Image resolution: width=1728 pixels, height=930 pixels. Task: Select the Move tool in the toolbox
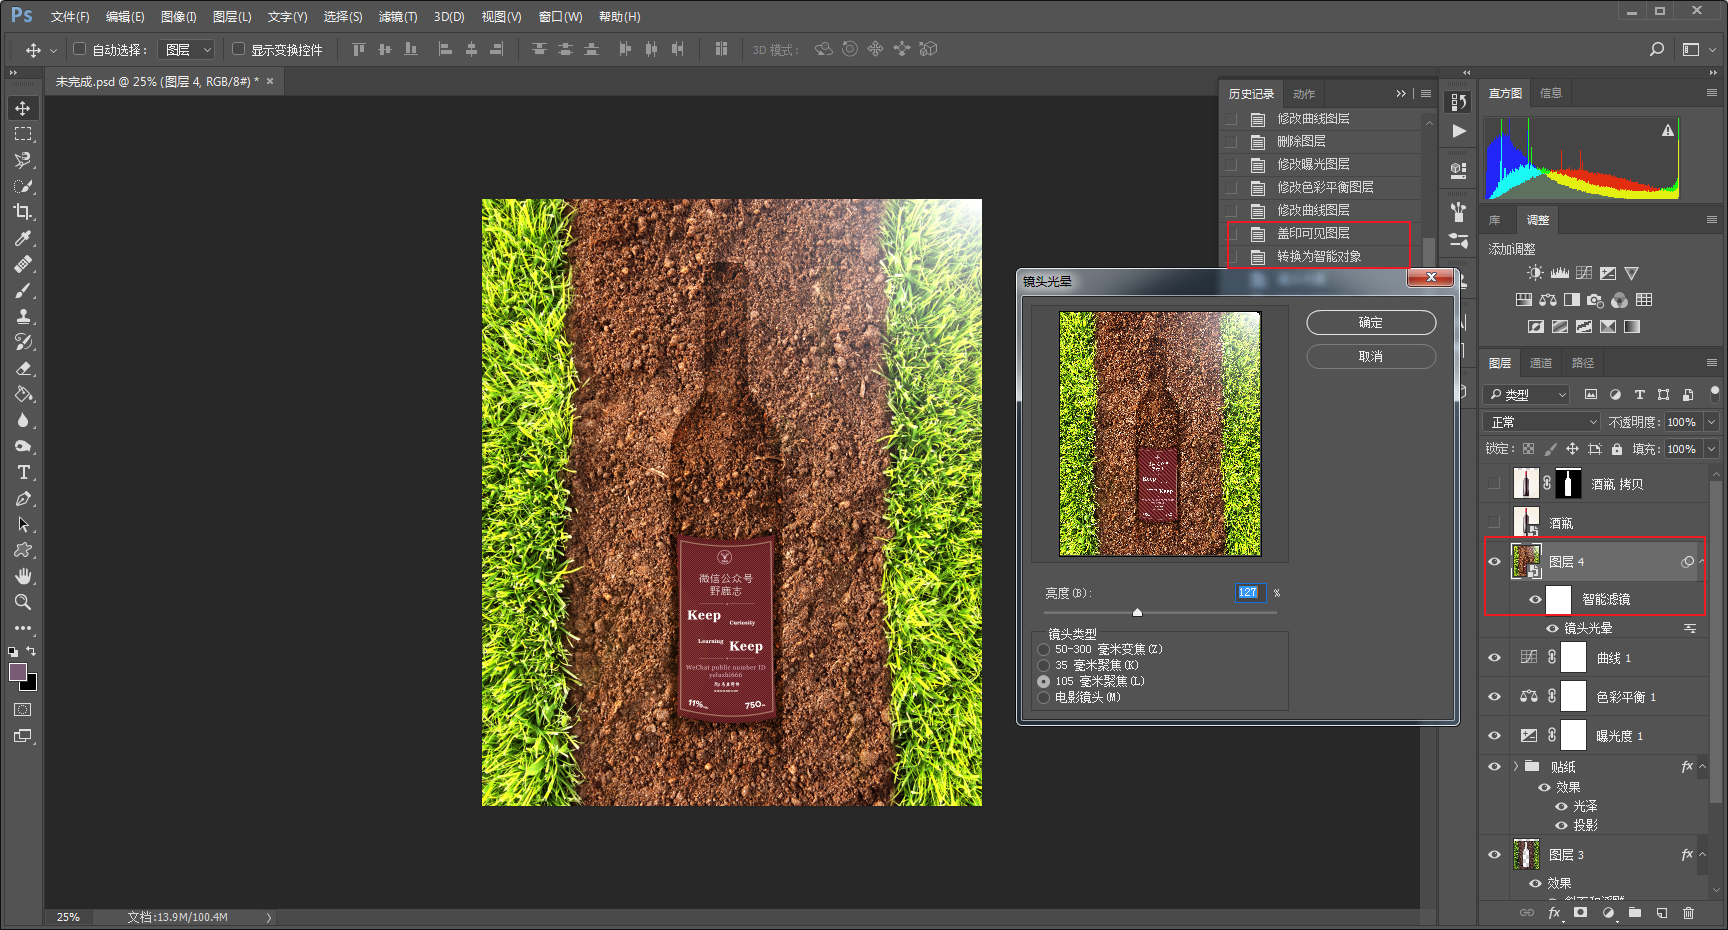(x=23, y=108)
